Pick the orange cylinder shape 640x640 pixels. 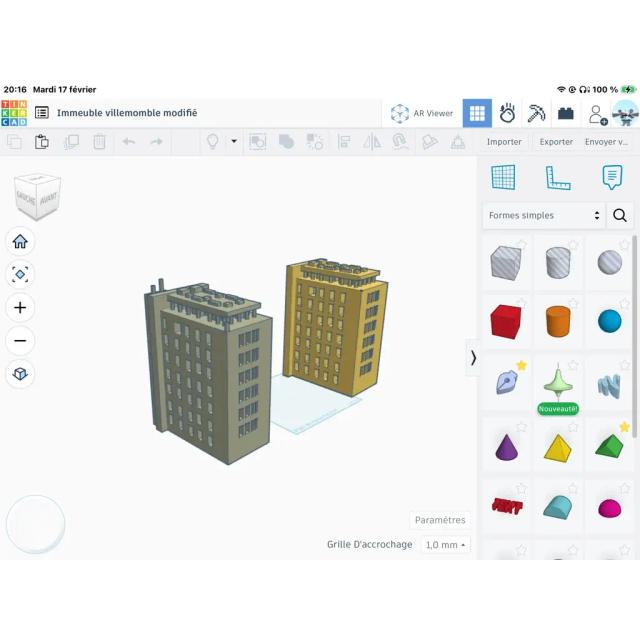pos(558,322)
